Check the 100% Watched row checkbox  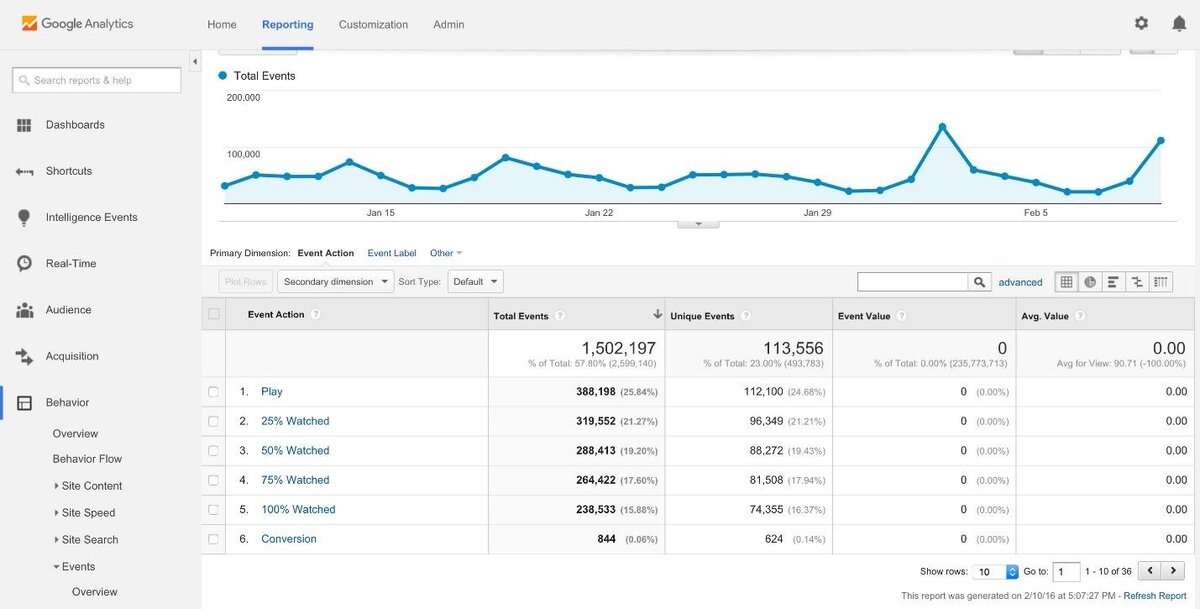213,509
